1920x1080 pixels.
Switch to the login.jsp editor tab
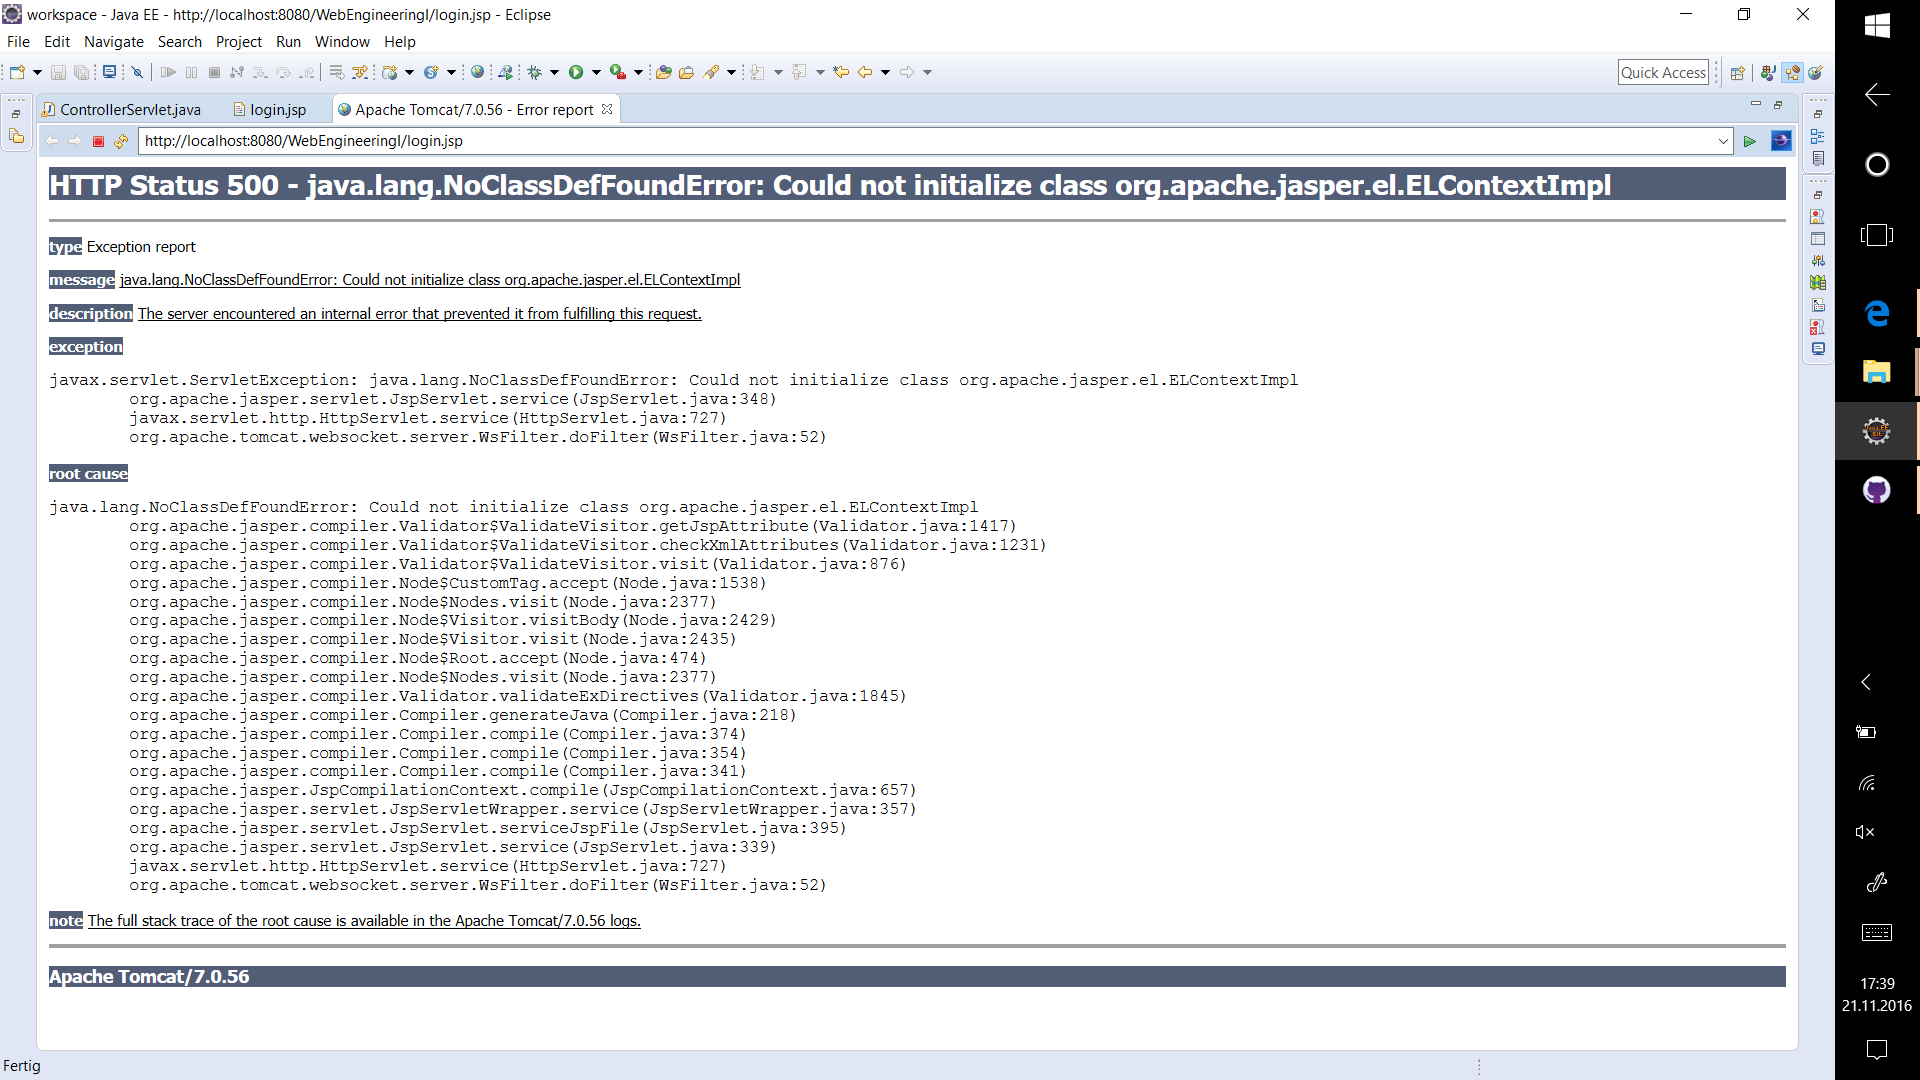click(270, 109)
